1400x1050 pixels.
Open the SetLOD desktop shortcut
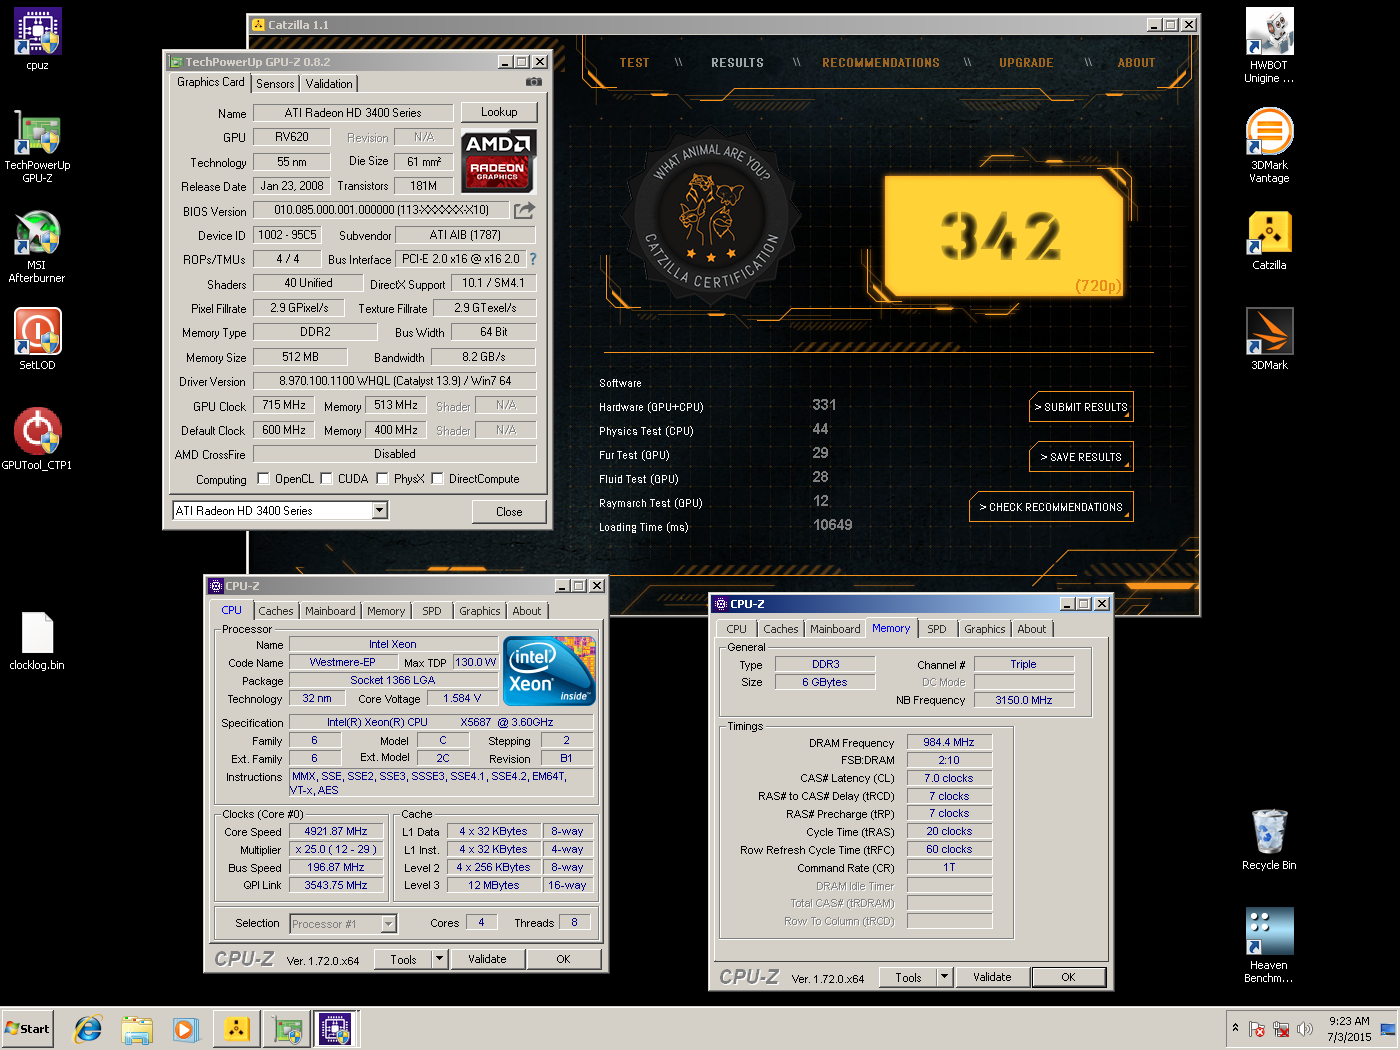tap(37, 340)
